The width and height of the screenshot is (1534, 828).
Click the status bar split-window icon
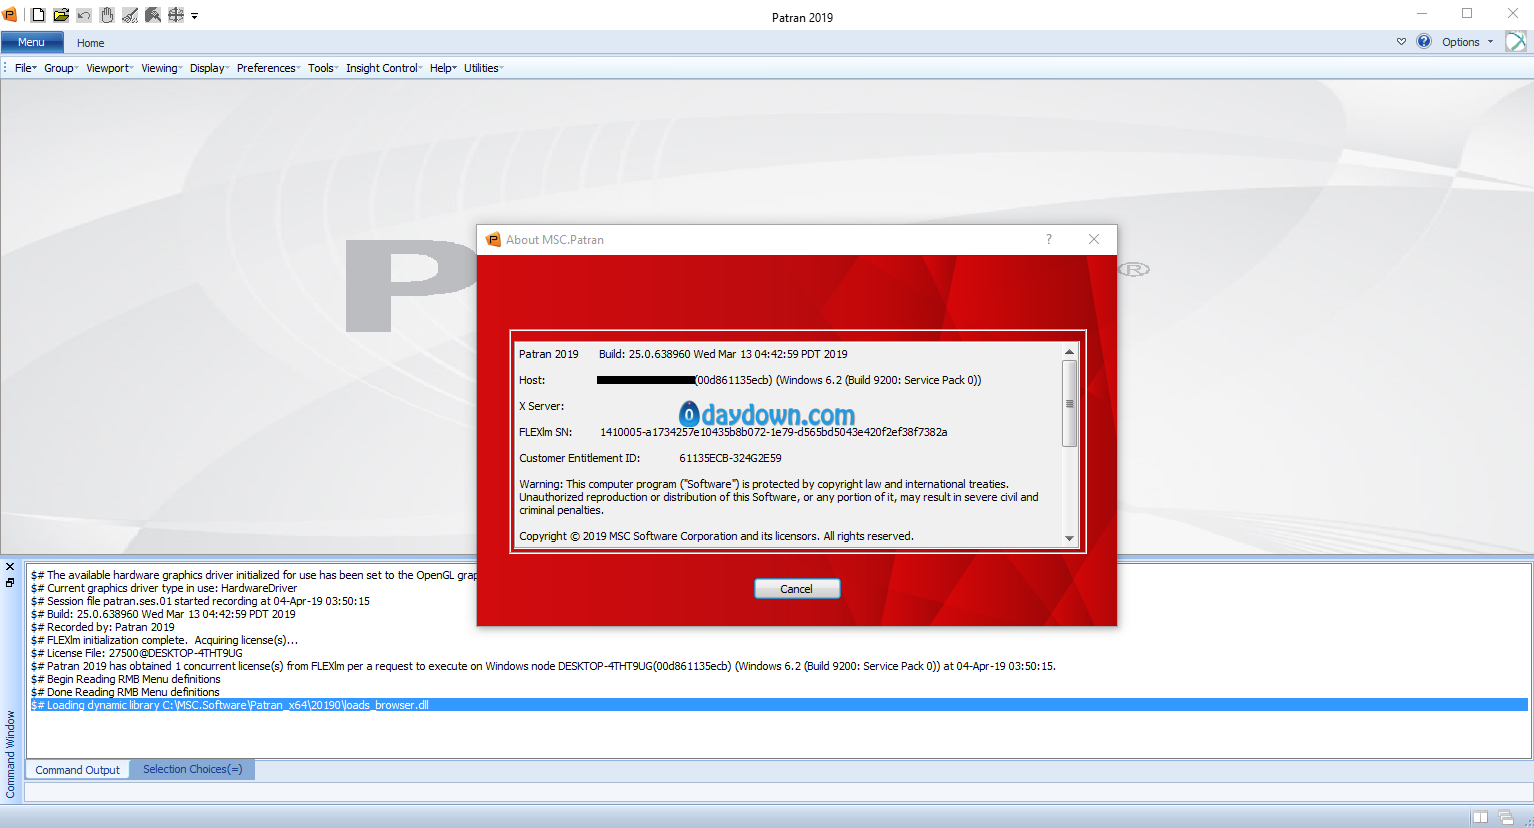1480,817
